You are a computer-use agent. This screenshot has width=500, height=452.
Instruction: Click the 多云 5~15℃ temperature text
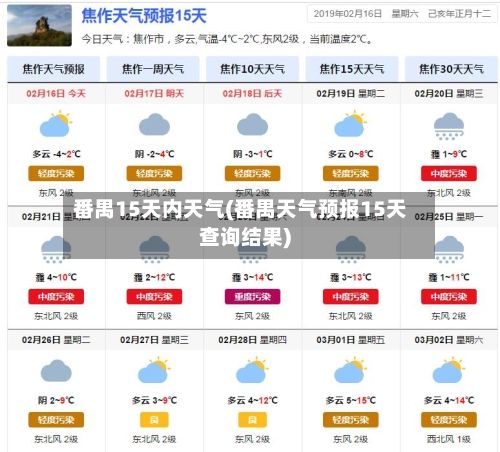[351, 400]
